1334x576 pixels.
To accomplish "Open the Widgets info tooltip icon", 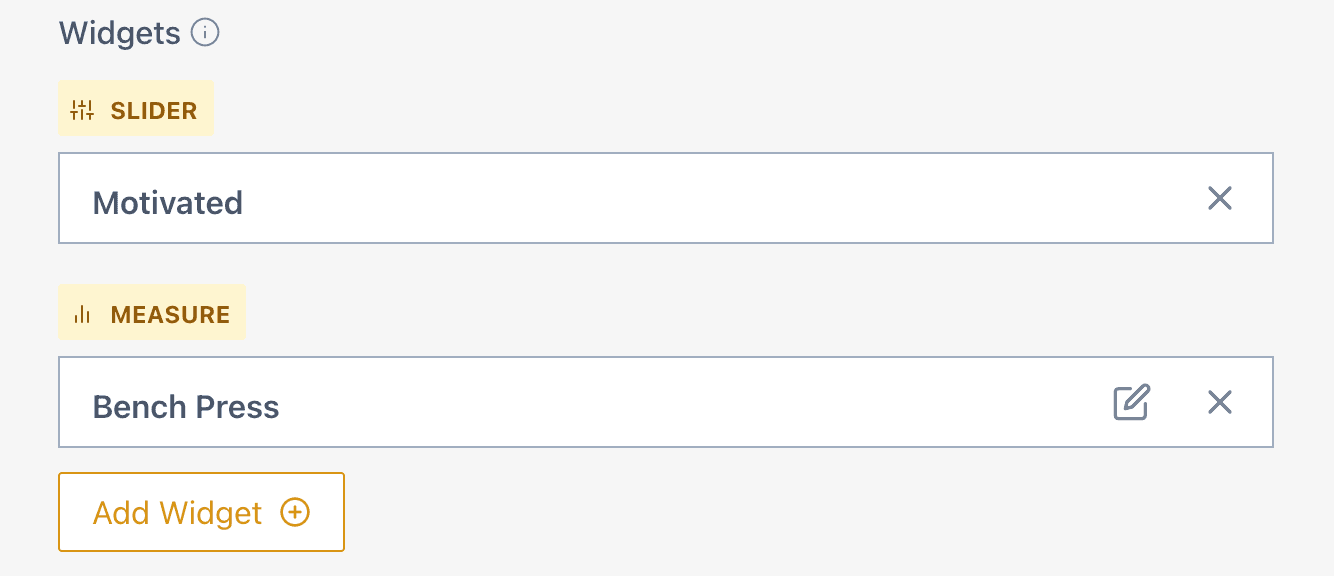I will 205,33.
